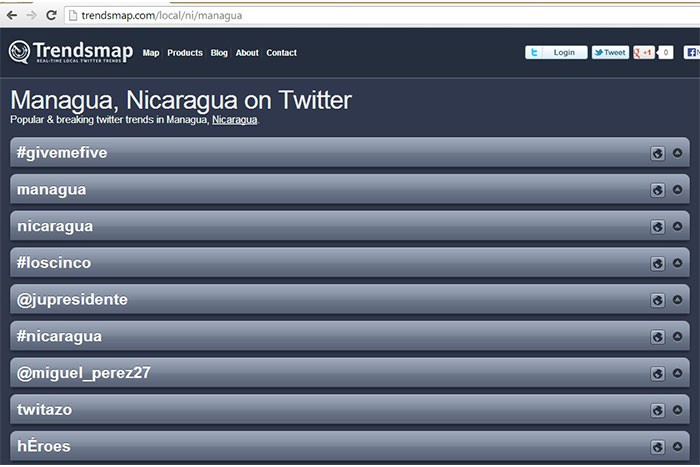Click the Tweet share button

point(610,53)
